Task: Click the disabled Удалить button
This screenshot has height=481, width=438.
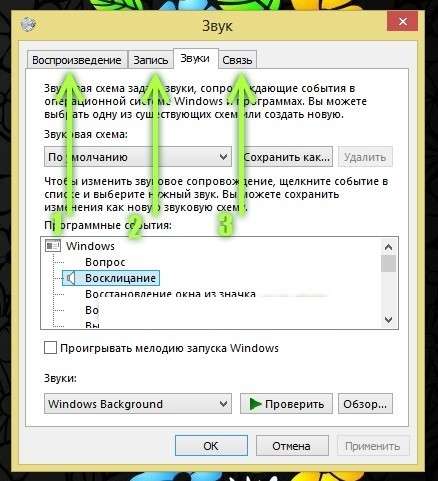Action: [x=365, y=157]
